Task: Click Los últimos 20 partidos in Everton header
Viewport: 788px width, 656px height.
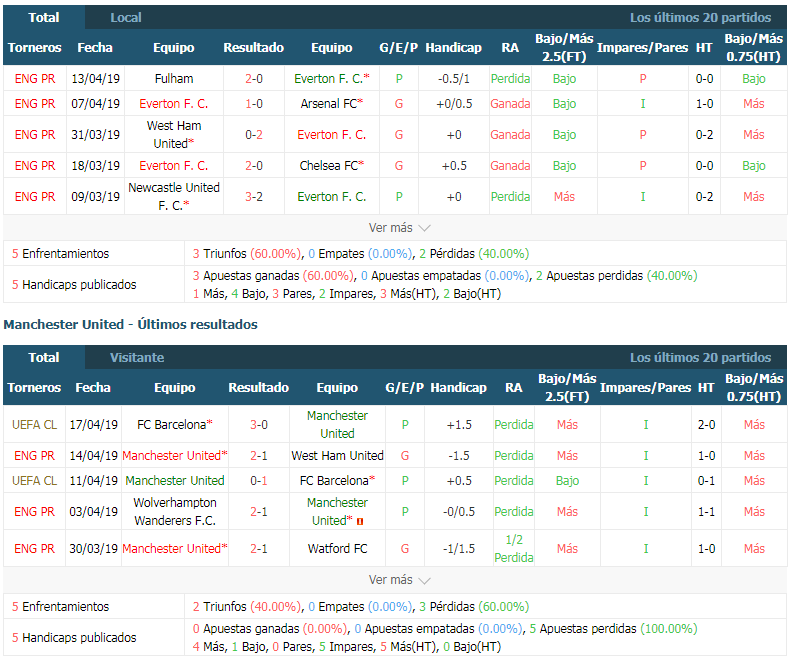Action: tap(700, 18)
